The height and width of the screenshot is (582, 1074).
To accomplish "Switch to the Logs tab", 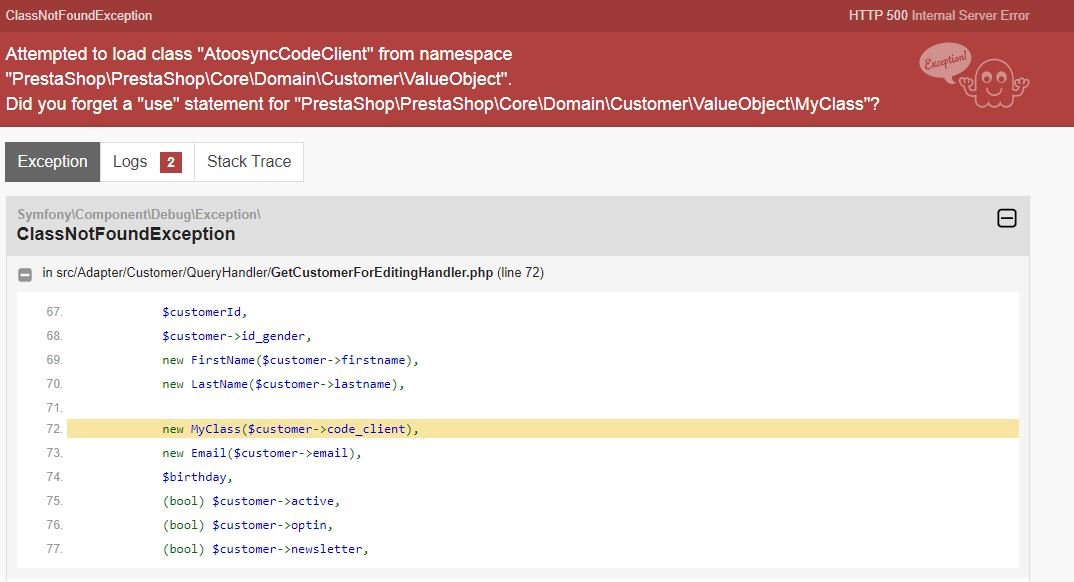I will [x=130, y=162].
